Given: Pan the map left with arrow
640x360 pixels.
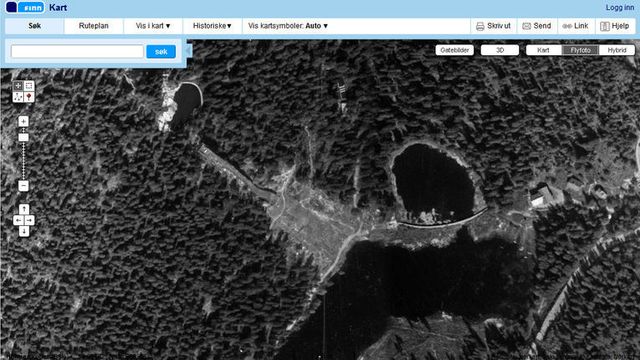Looking at the screenshot, I should click(x=18, y=221).
